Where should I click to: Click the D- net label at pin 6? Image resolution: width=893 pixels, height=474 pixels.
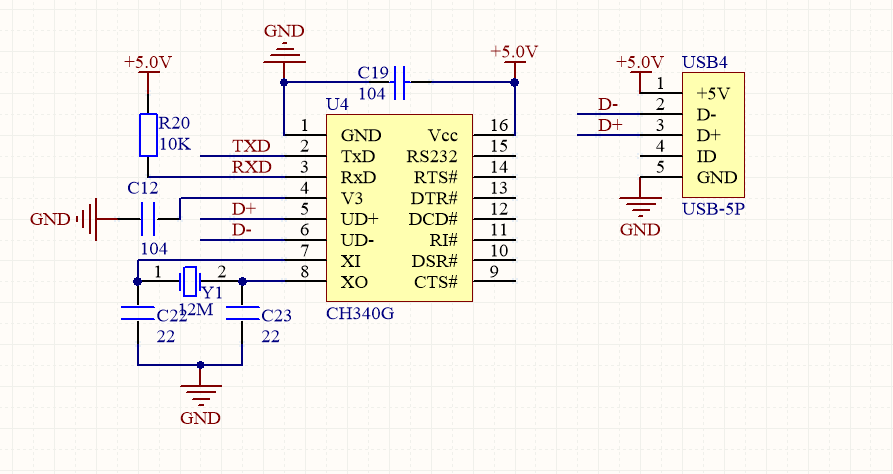coord(241,230)
